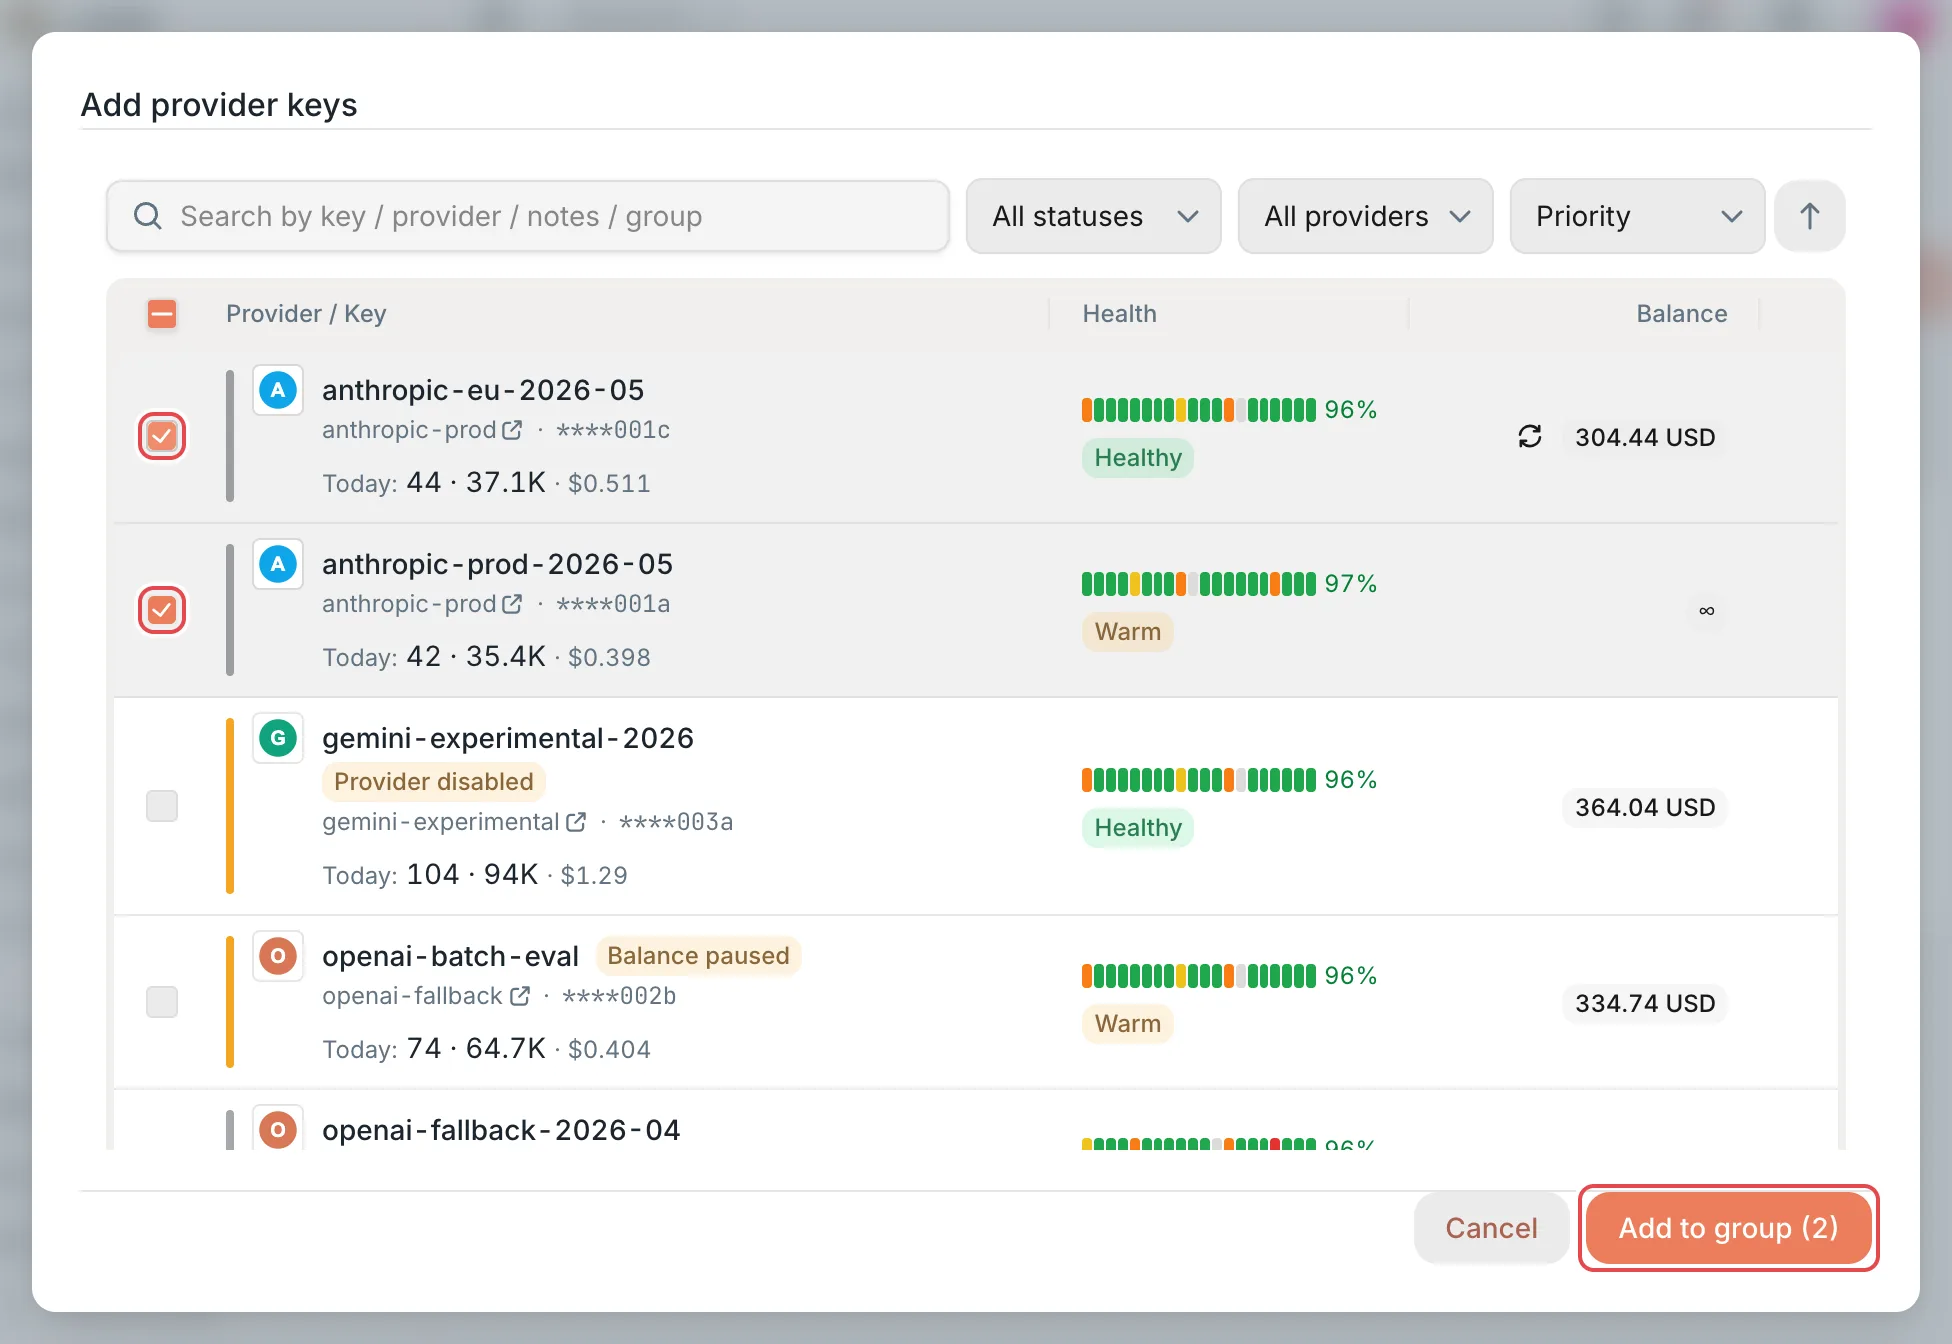Click the Health column header
The height and width of the screenshot is (1344, 1952).
(x=1119, y=314)
